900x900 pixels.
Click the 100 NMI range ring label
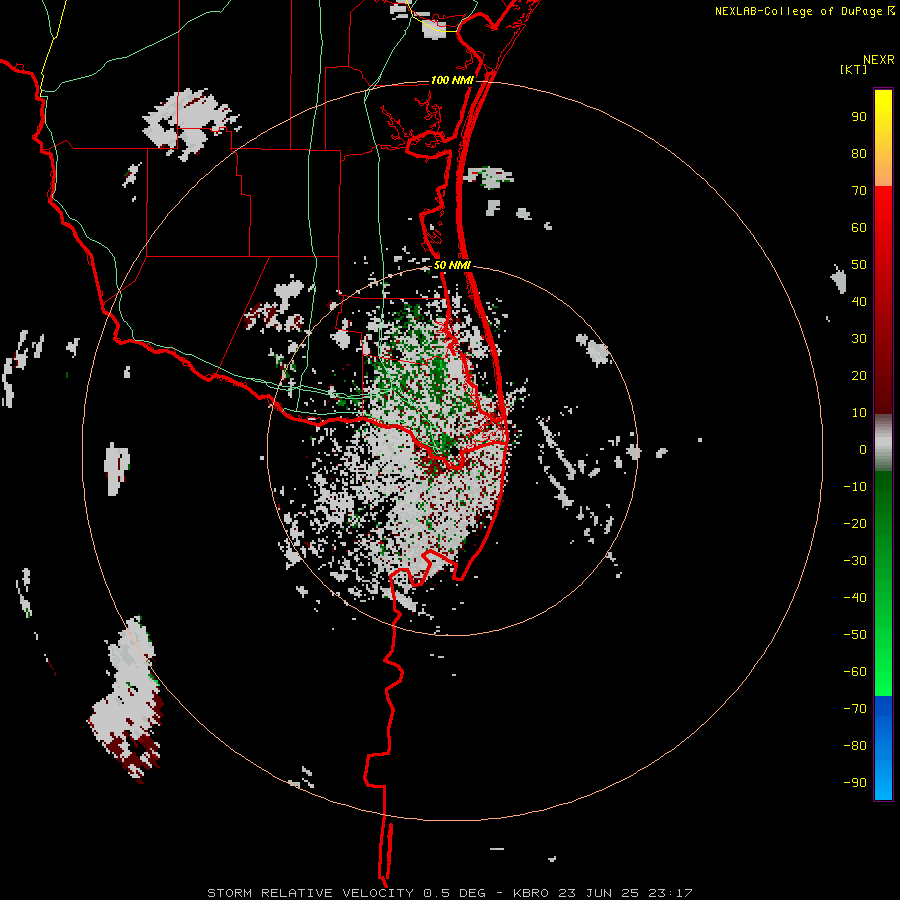point(452,80)
